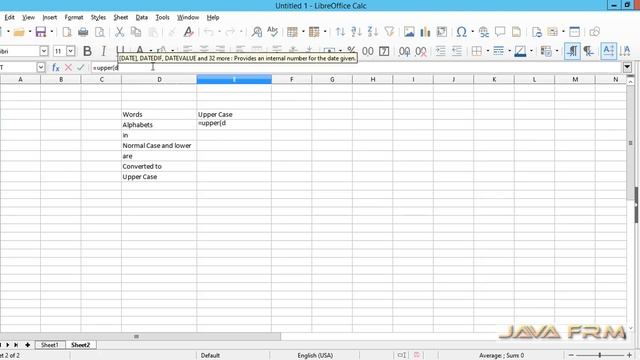Click the zoom slider handle
Viewport: 640px width, 360px height.
[x=600, y=355]
